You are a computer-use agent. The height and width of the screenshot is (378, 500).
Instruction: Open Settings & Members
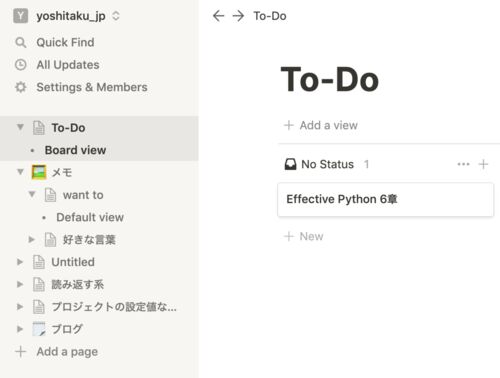tap(81, 87)
